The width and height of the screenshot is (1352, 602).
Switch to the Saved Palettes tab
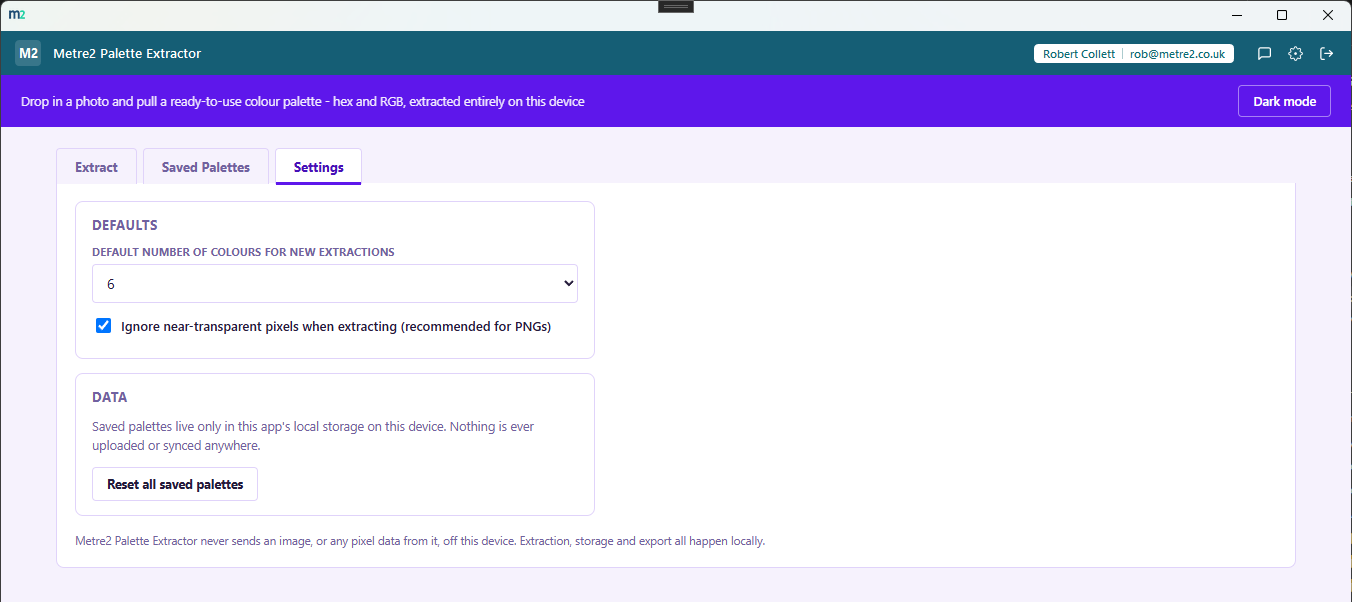click(x=206, y=167)
